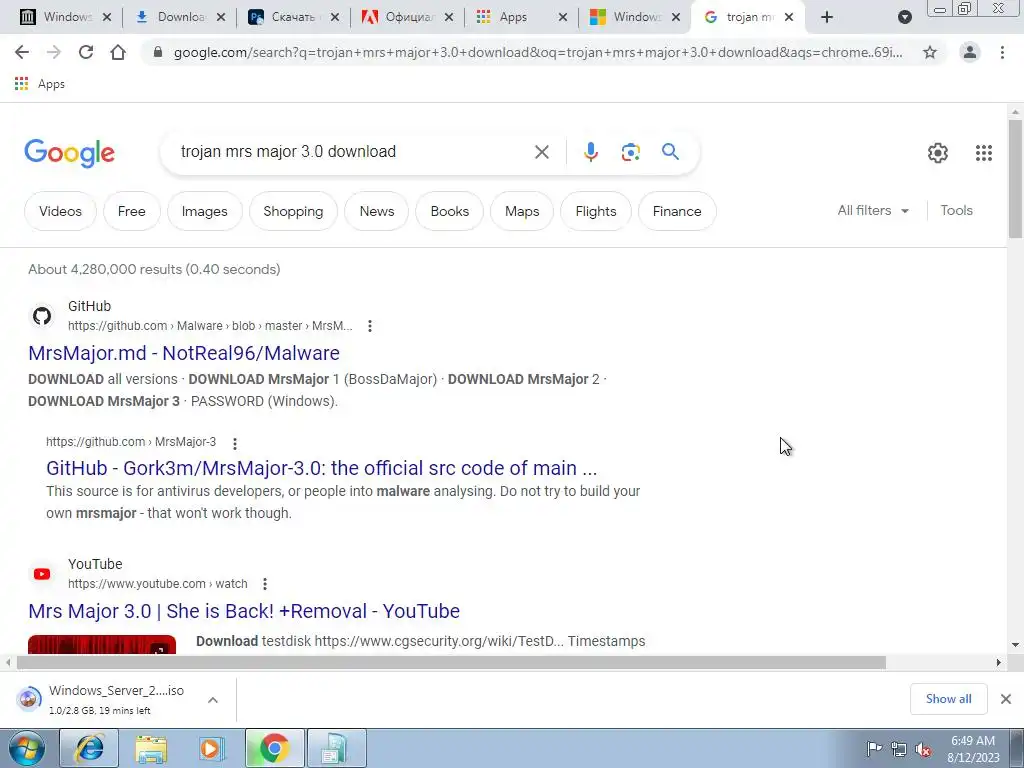Image resolution: width=1024 pixels, height=768 pixels.
Task: Open the Apps bookmarks bar shortcut
Action: coord(40,84)
